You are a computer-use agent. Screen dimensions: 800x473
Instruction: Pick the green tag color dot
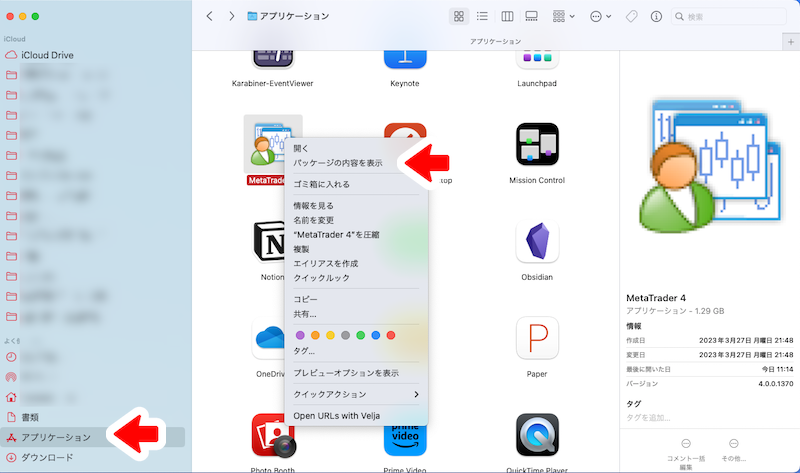click(361, 335)
